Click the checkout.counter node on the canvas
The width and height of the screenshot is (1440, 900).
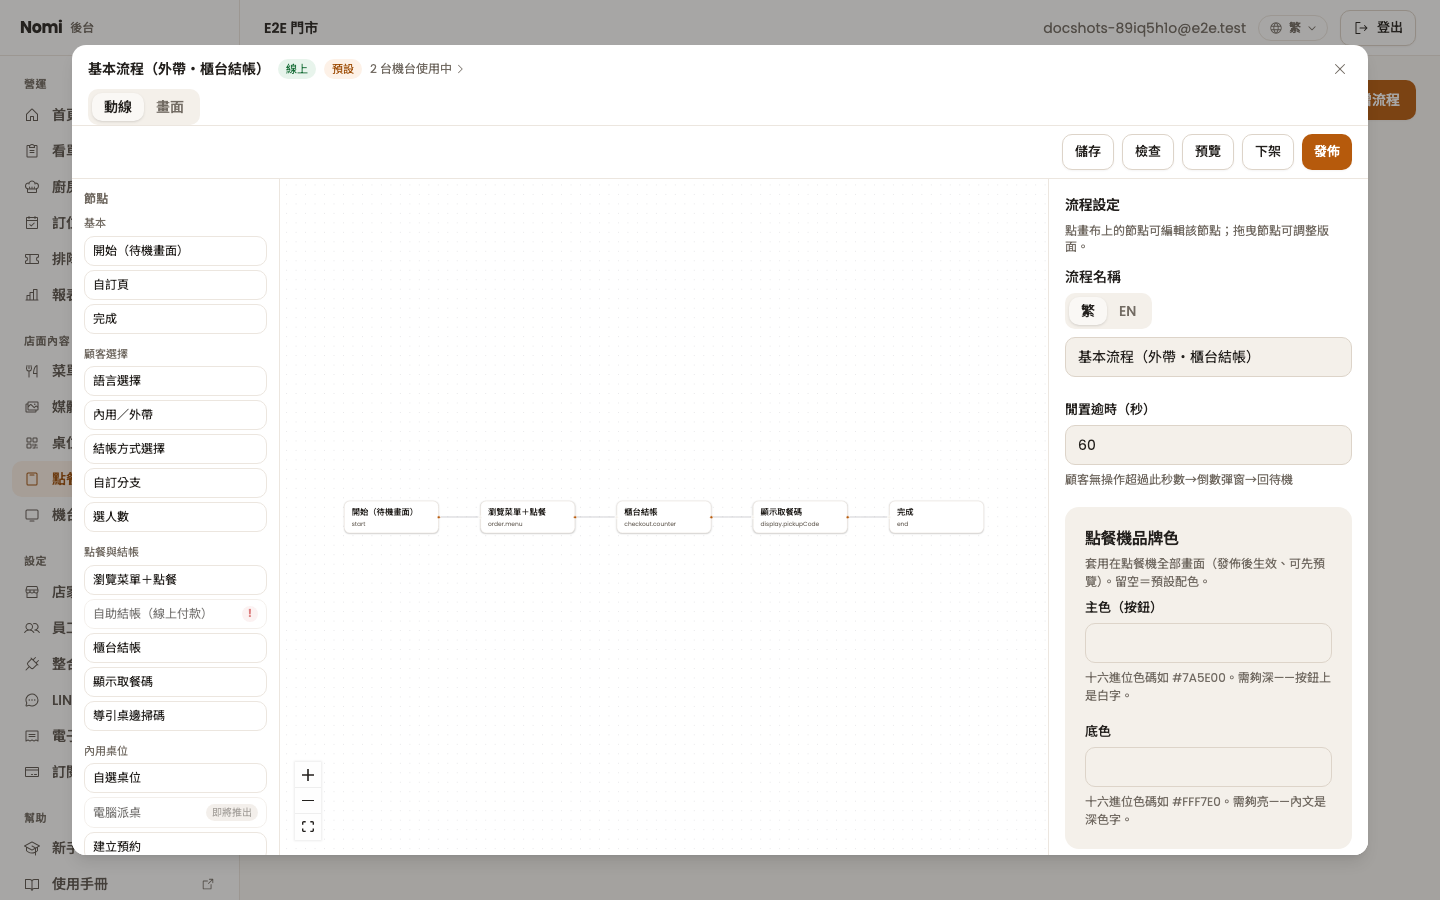(x=664, y=517)
